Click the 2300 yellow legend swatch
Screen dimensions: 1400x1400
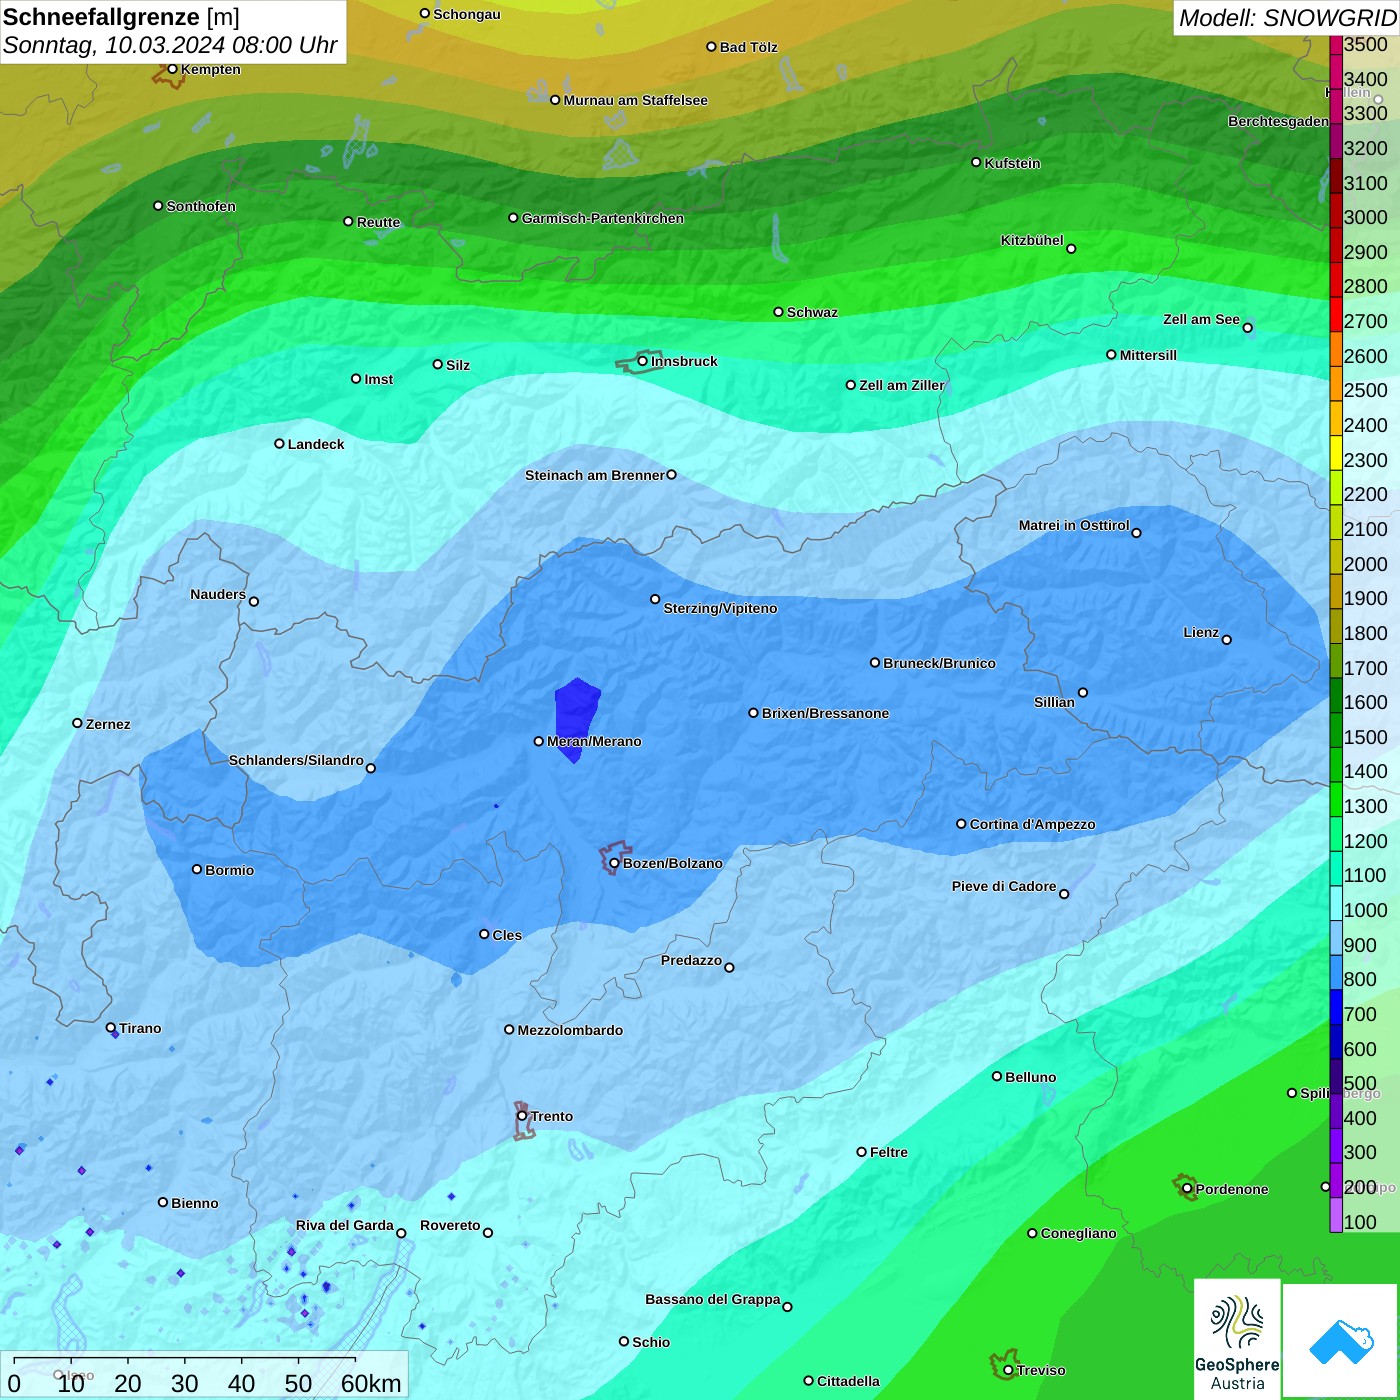tap(1336, 453)
